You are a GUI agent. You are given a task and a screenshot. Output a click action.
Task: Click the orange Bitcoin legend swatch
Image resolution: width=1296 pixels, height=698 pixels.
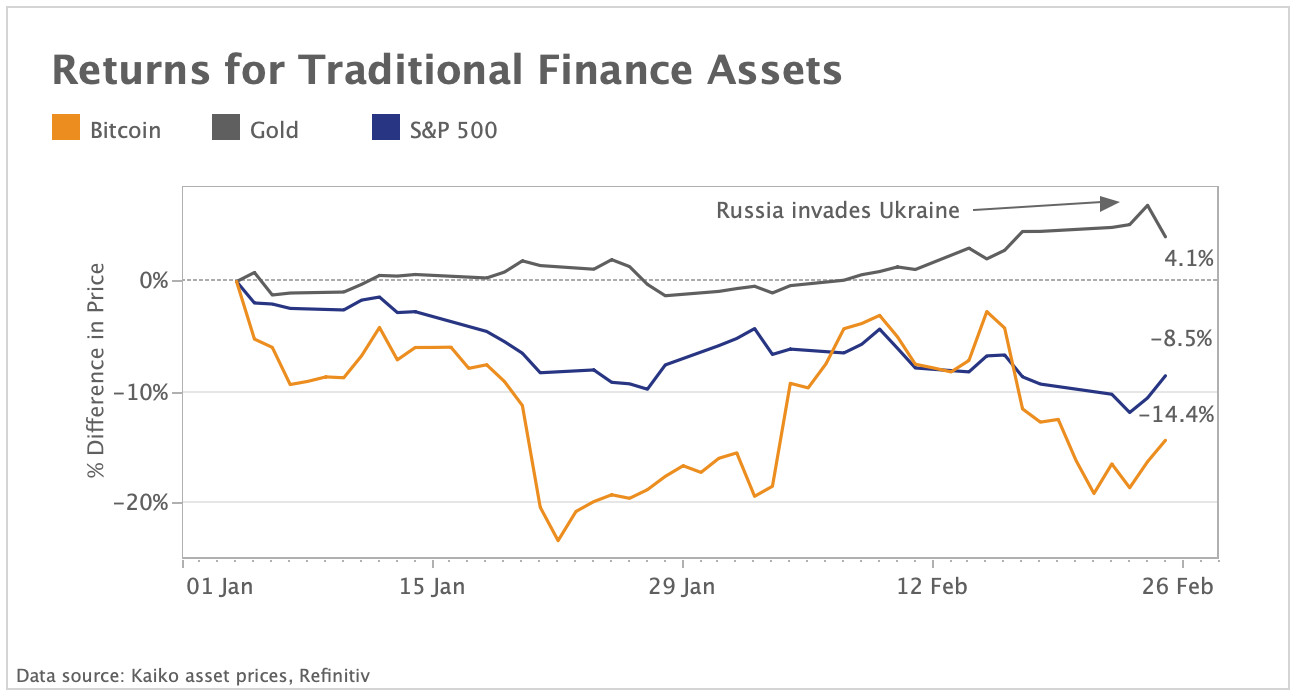point(65,129)
